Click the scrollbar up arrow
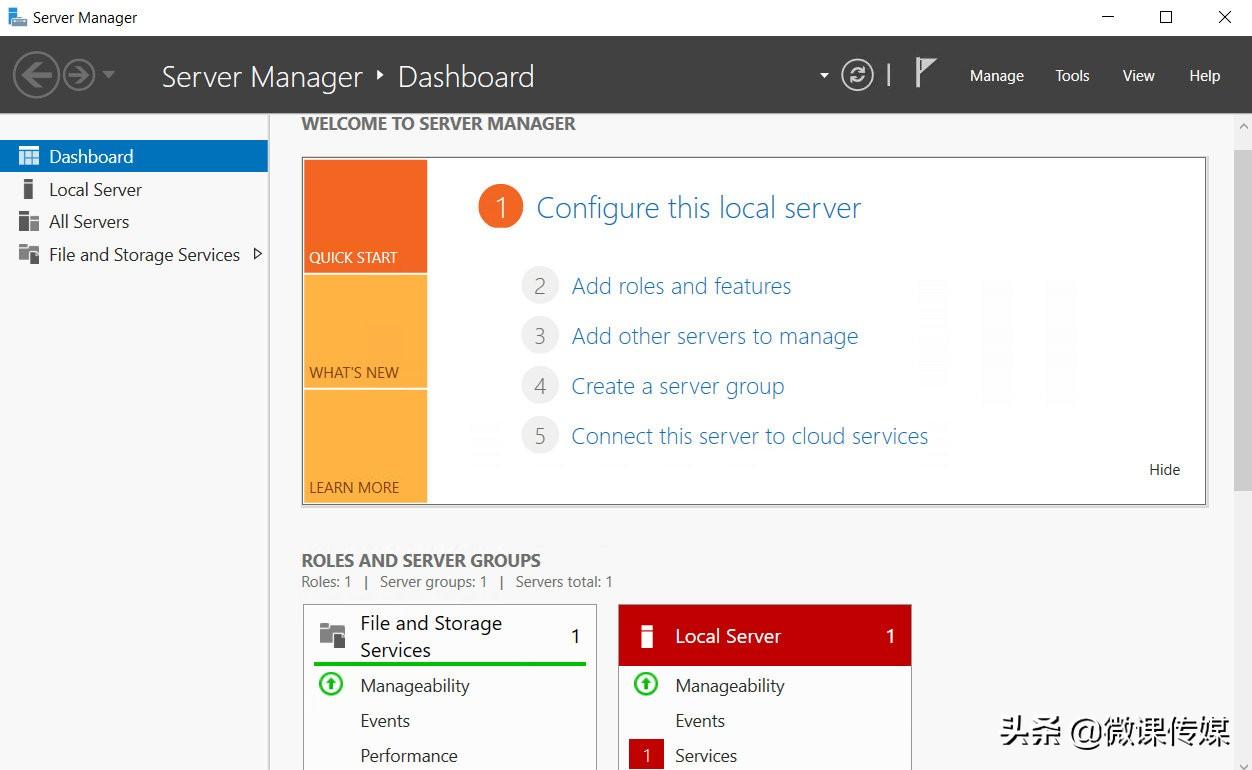This screenshot has width=1252, height=770. coord(1243,127)
